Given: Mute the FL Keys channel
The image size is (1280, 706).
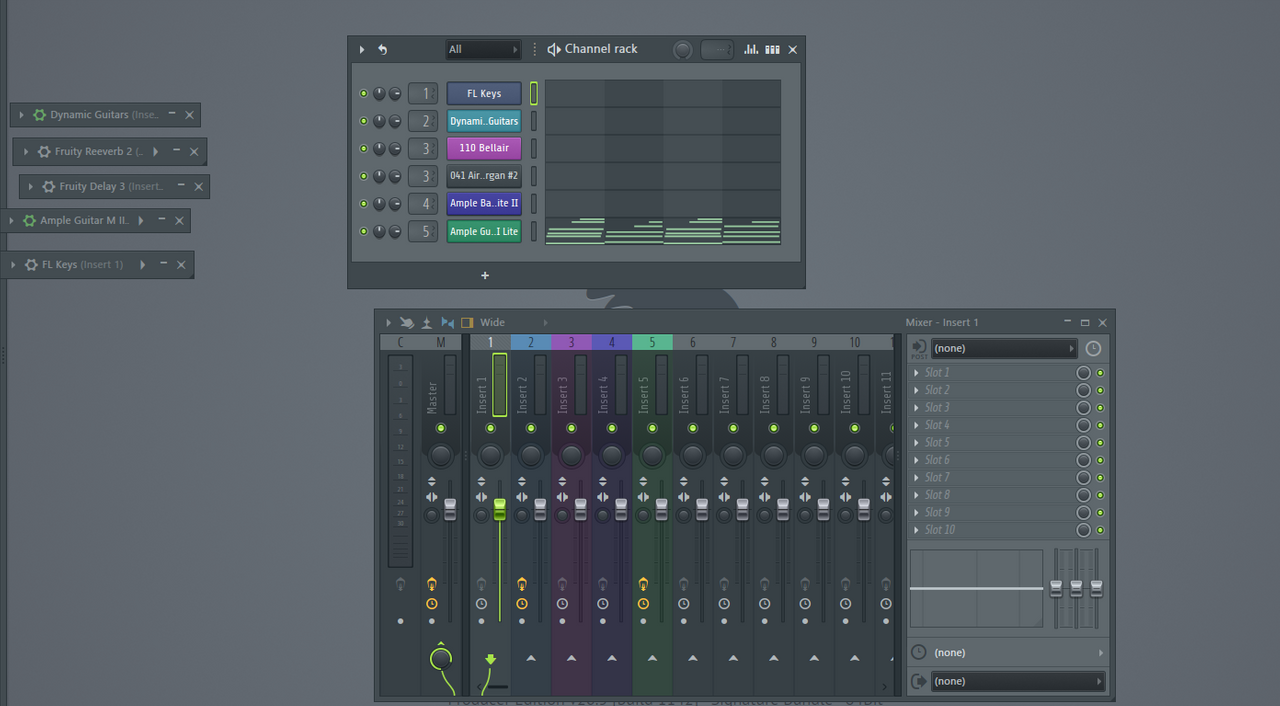Looking at the screenshot, I should (x=364, y=94).
